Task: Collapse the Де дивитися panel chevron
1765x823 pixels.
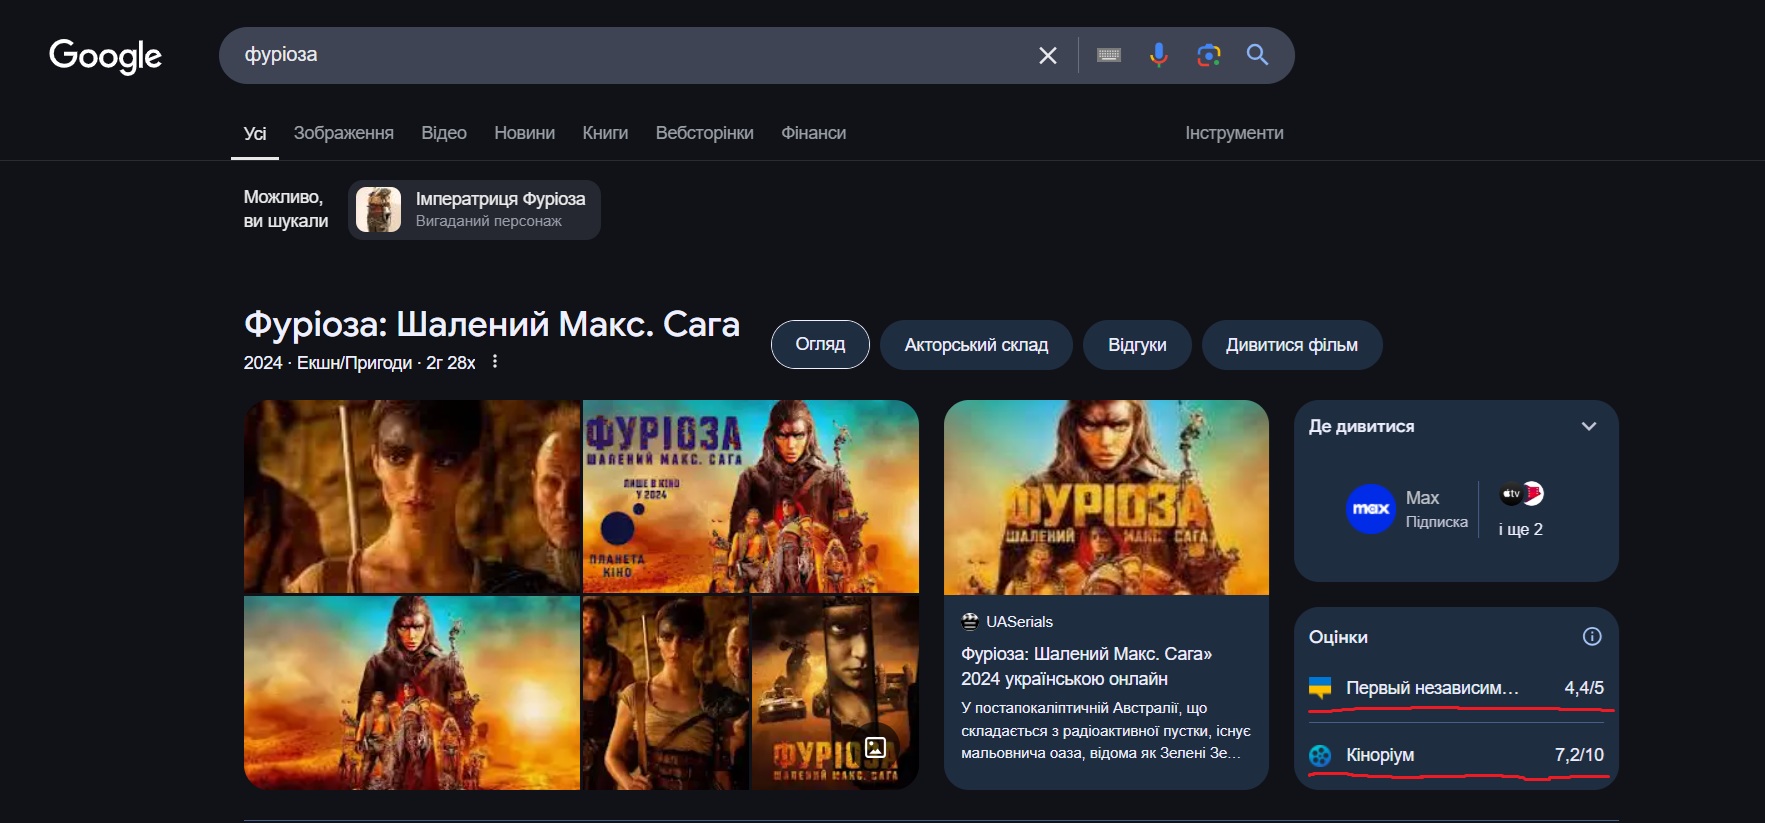Action: 1589,426
